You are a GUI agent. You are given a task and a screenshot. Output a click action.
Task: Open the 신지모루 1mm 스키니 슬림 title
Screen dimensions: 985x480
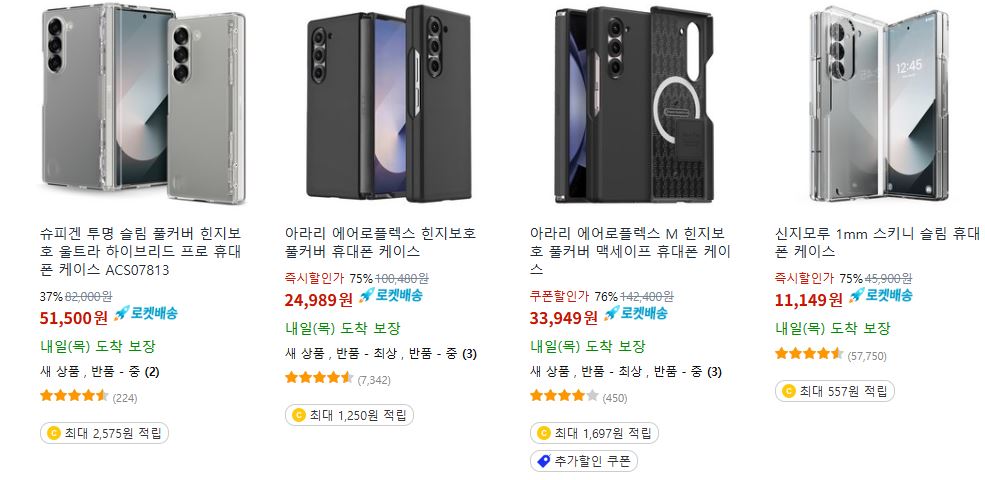(x=877, y=243)
